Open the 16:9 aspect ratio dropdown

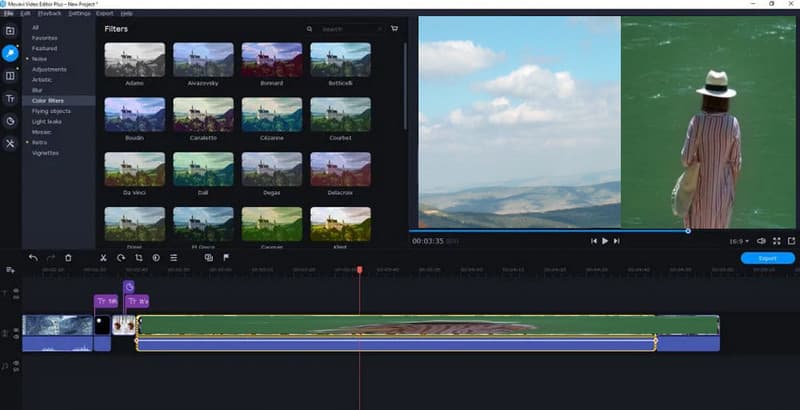[x=739, y=241]
